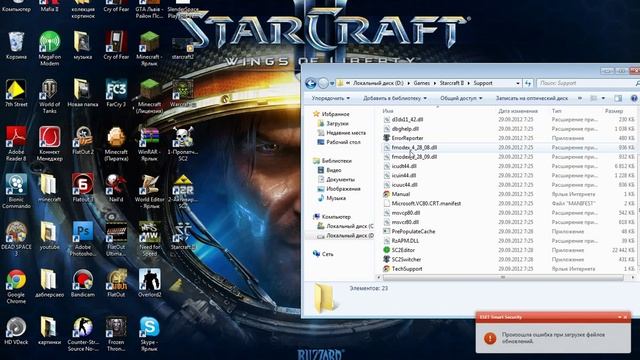Open WinRAR shortcut on desktop
The image size is (640, 360).
(149, 144)
